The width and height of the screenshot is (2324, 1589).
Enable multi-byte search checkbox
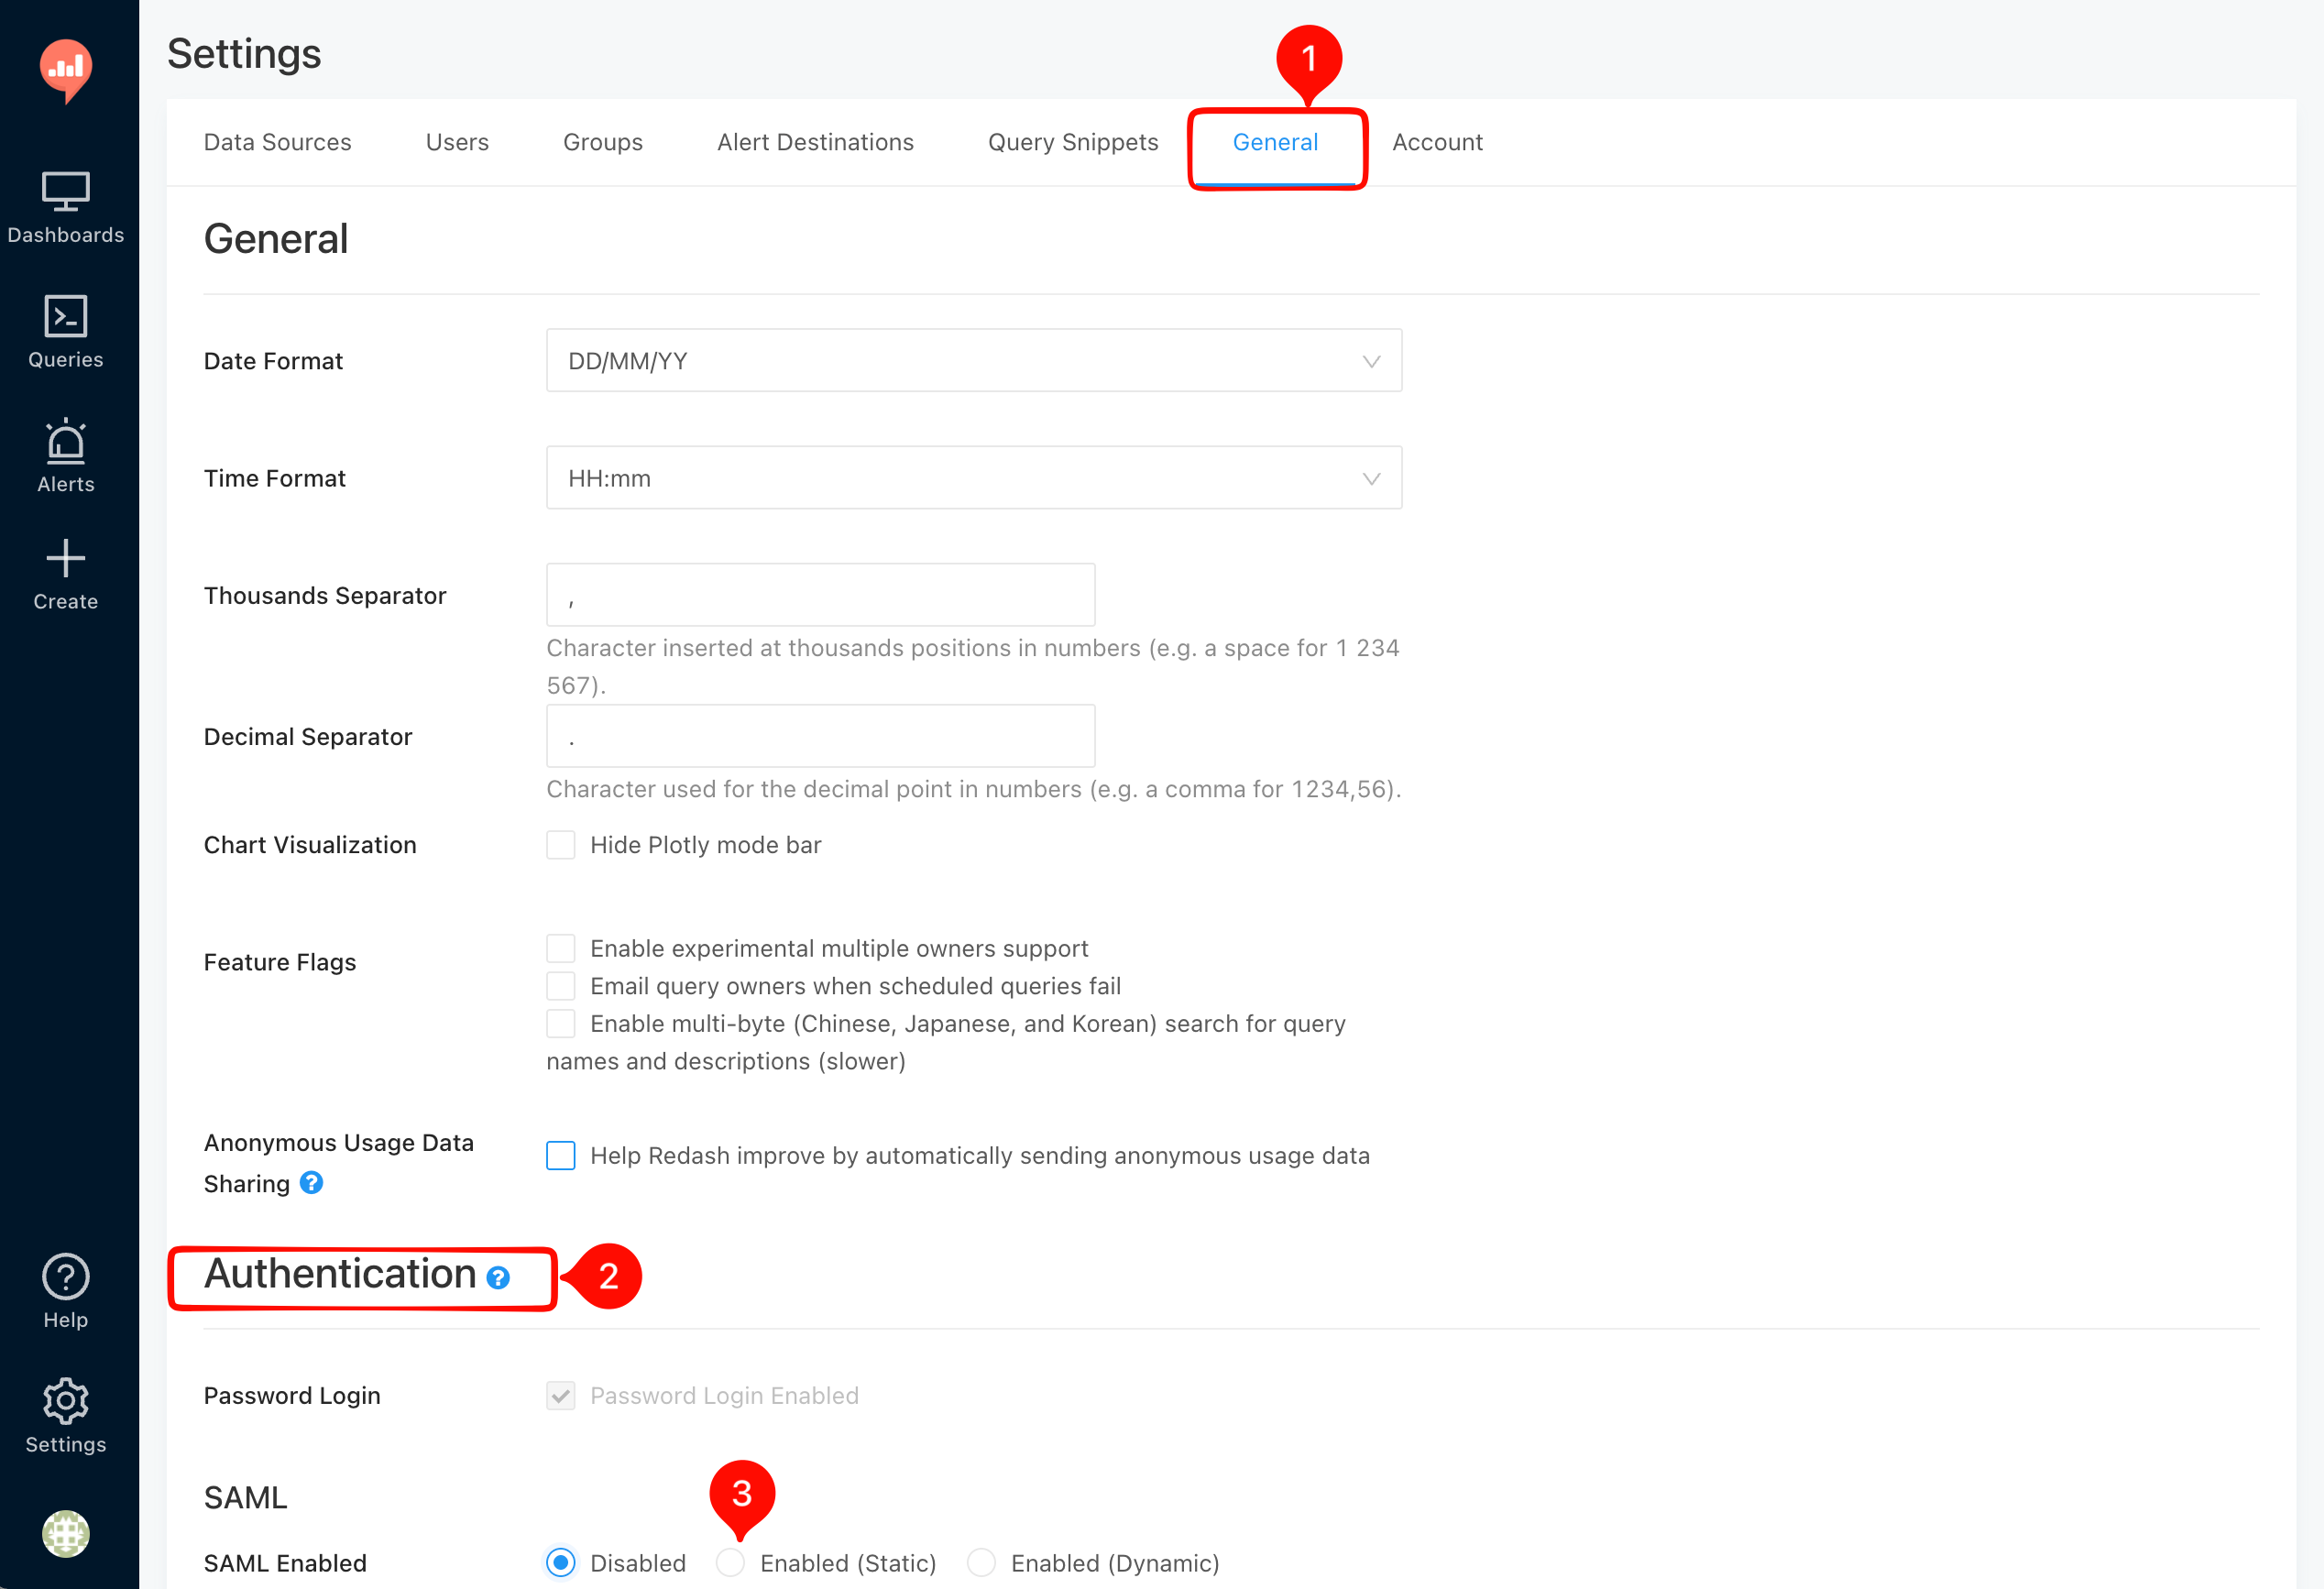561,1024
